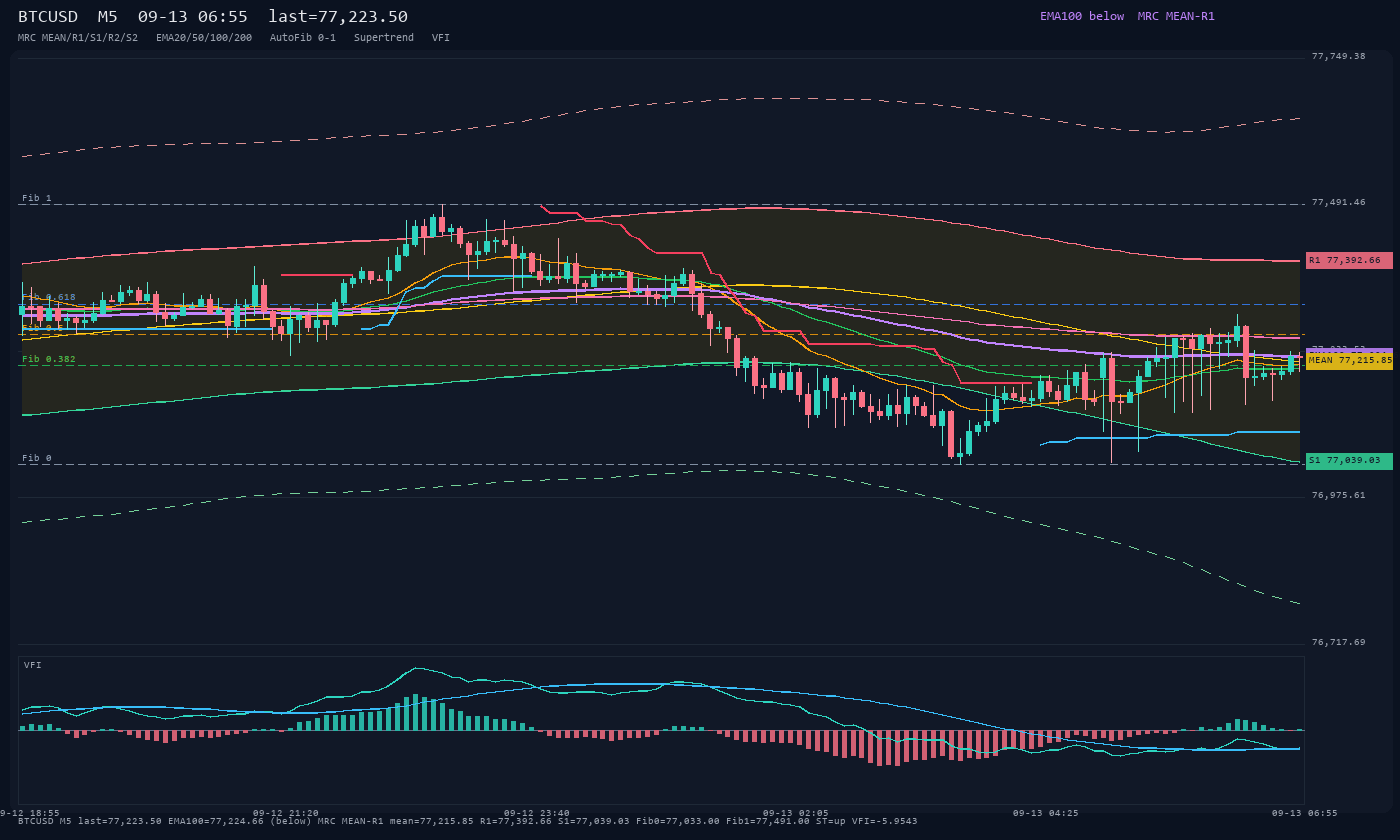Click the yellow MEAN 77,215.85 price tag

click(1349, 361)
